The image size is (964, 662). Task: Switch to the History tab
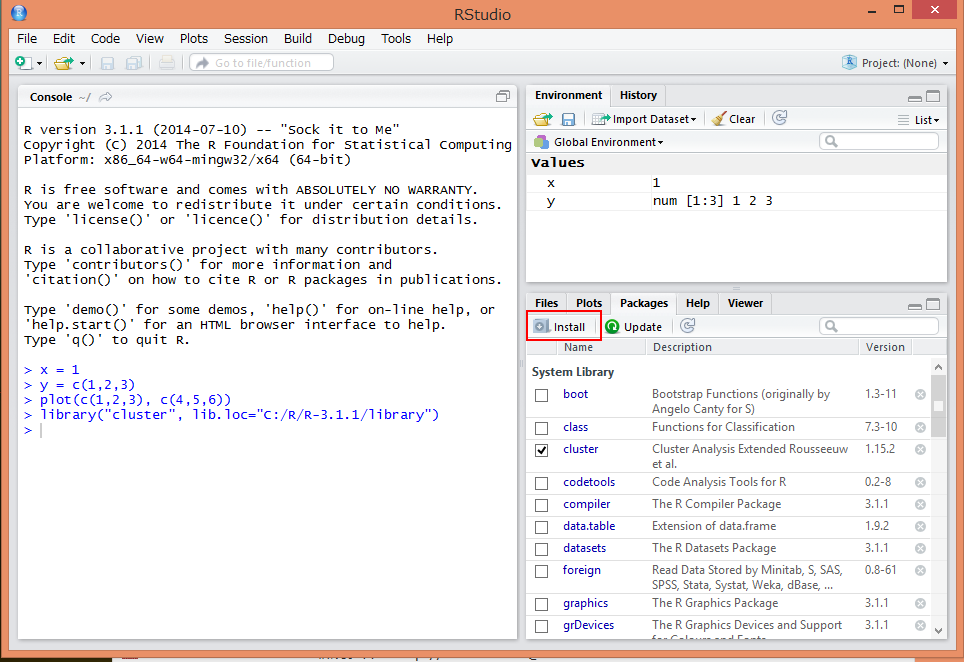(x=638, y=95)
